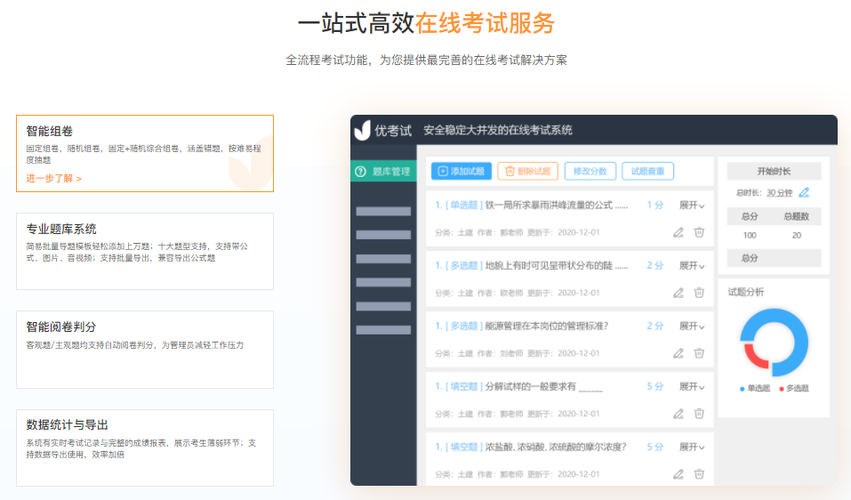Click question title 分解试样的一般要求有

tap(530, 387)
